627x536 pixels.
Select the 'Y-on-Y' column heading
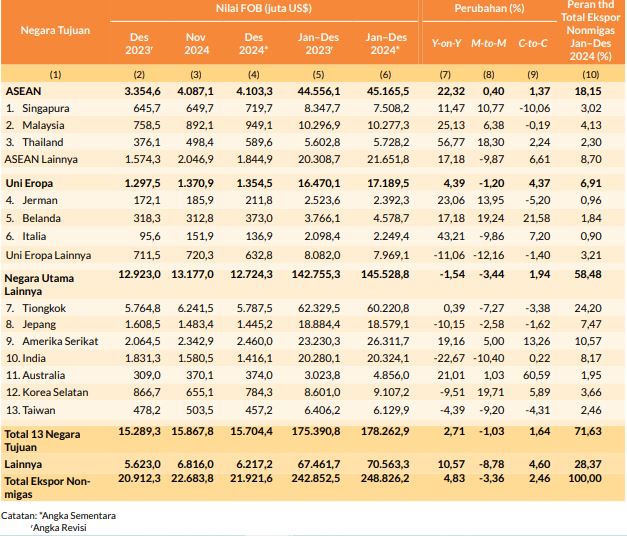click(445, 45)
